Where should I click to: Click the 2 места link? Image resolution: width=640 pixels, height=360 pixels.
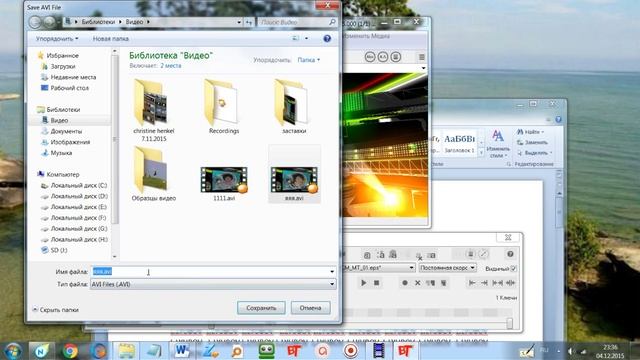(x=171, y=66)
